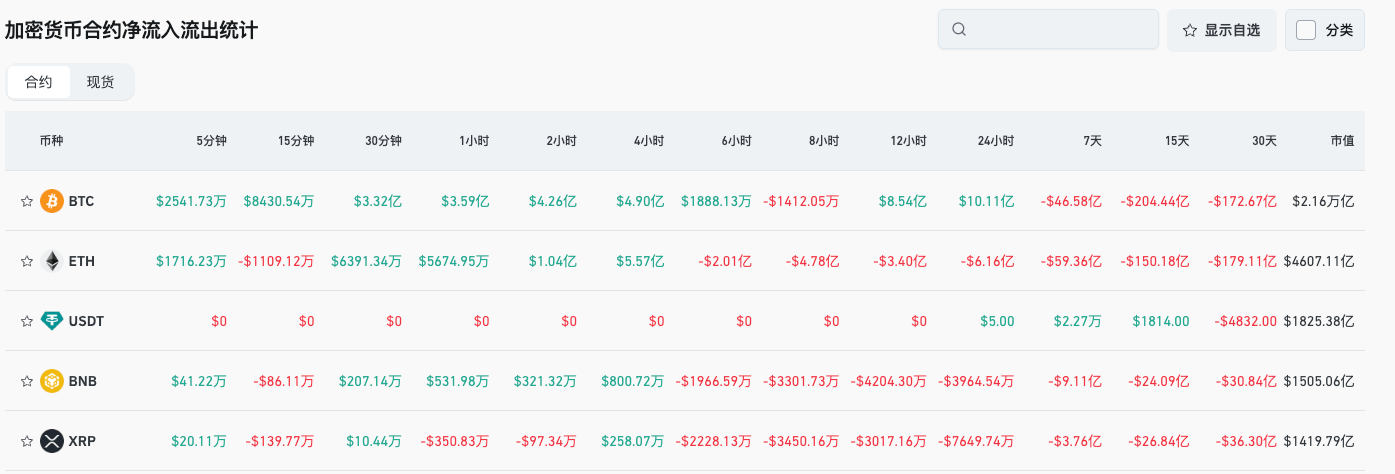Sort by the 24小时 column header

(995, 141)
